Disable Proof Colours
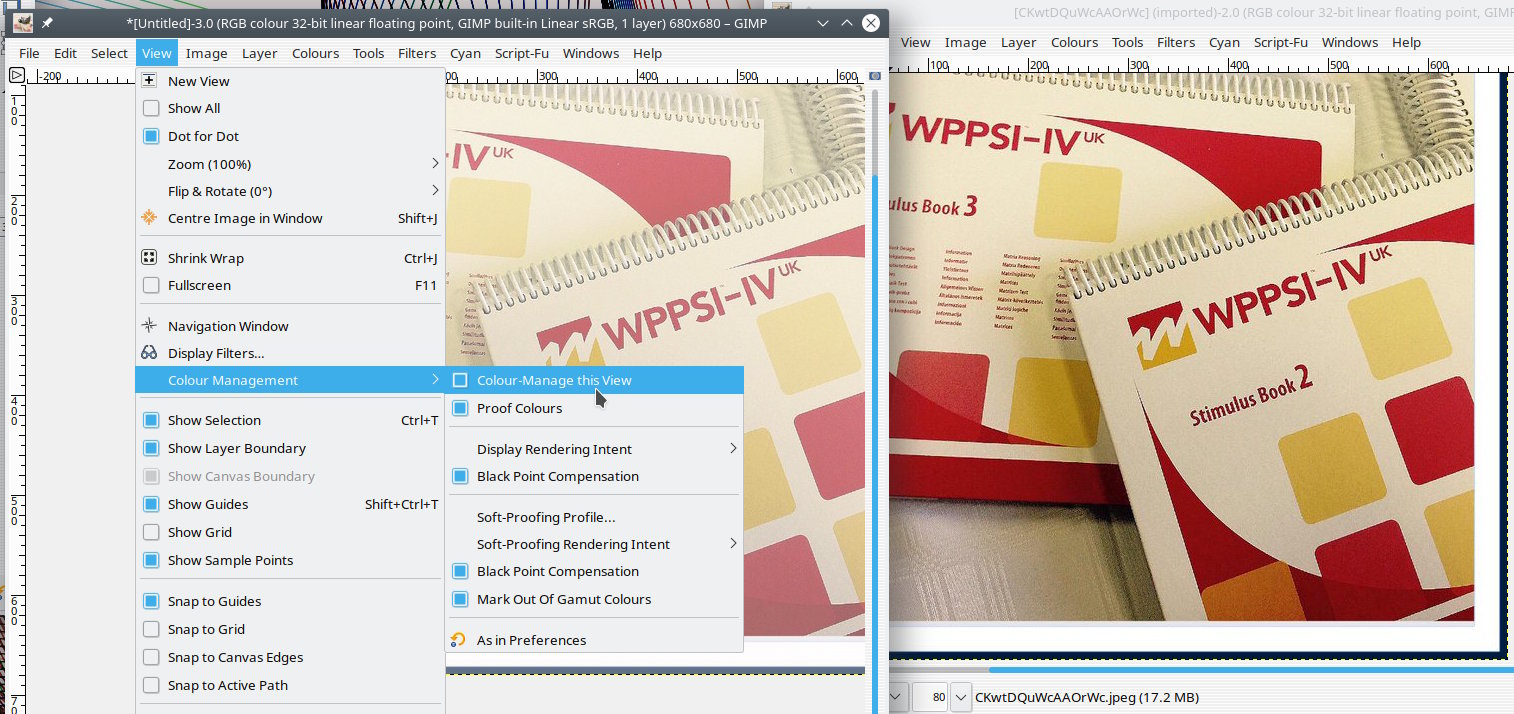This screenshot has height=714, width=1514. [x=460, y=408]
